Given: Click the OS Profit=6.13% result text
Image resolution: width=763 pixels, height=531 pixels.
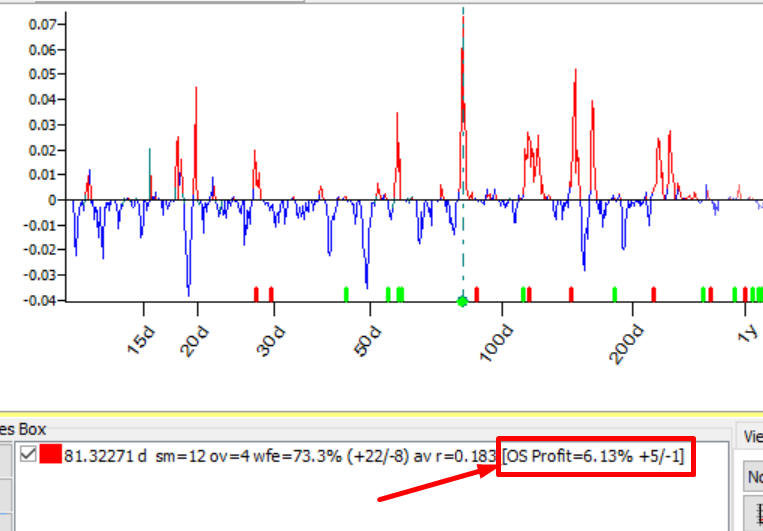Looking at the screenshot, I should click(x=594, y=457).
